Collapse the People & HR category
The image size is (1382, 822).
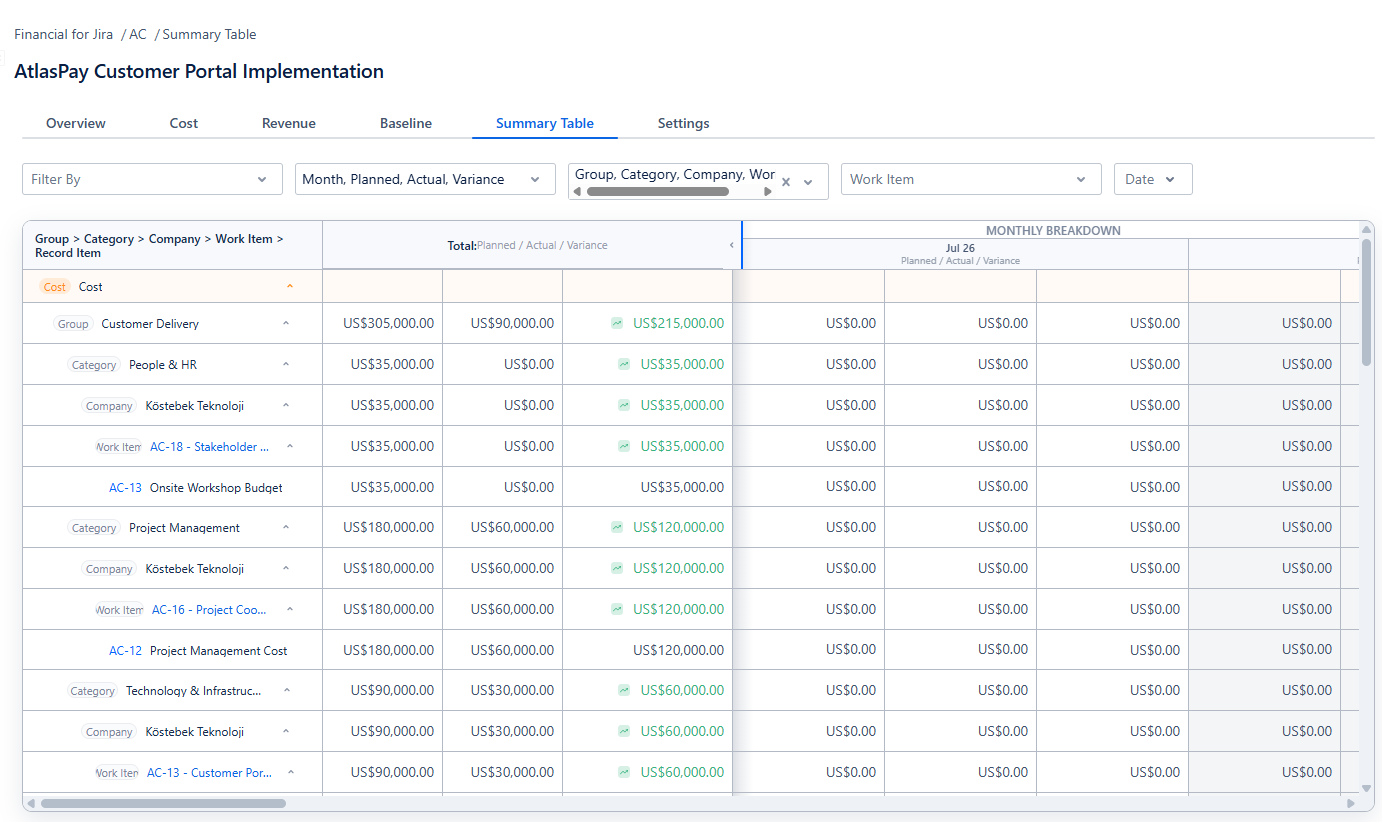pyautogui.click(x=286, y=365)
